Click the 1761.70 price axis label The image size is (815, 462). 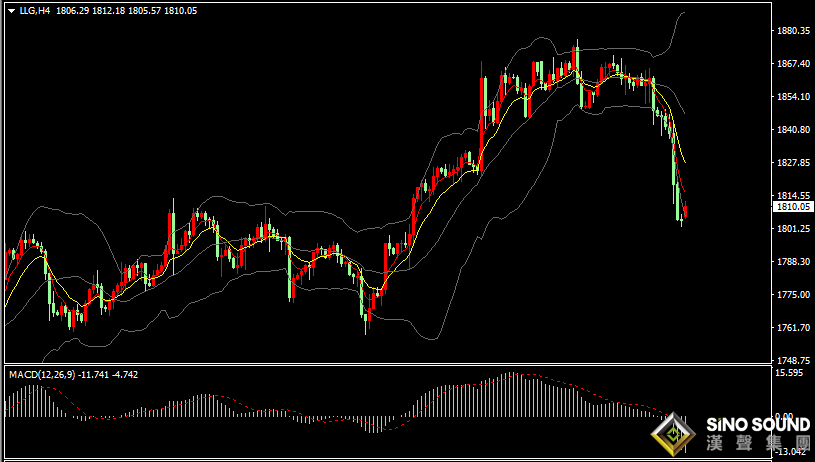(x=794, y=327)
